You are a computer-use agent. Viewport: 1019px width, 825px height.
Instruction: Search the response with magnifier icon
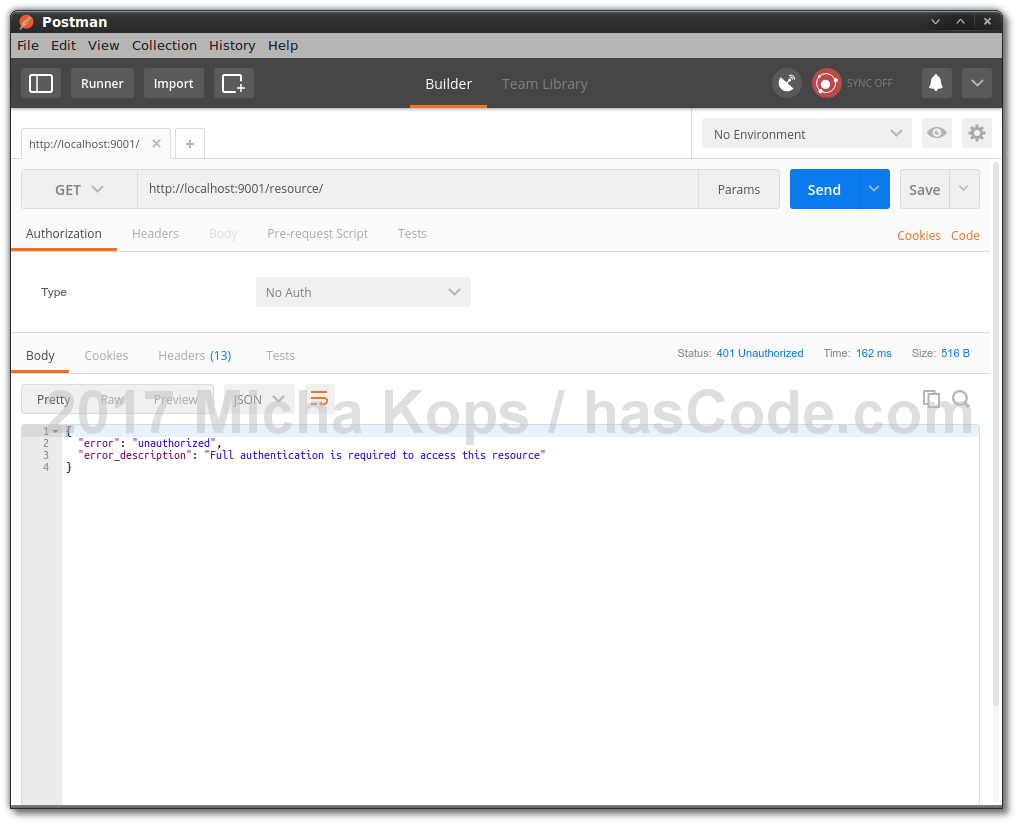coord(961,398)
